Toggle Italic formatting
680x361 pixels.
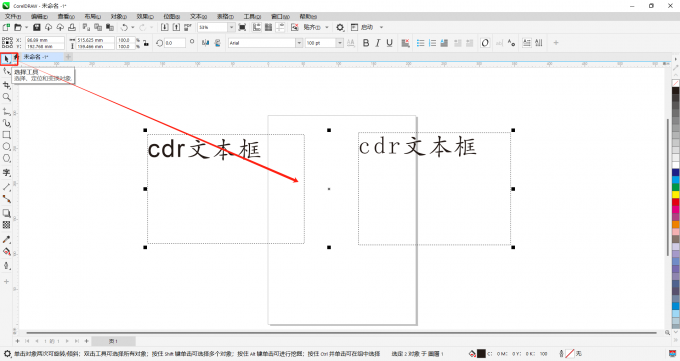378,43
